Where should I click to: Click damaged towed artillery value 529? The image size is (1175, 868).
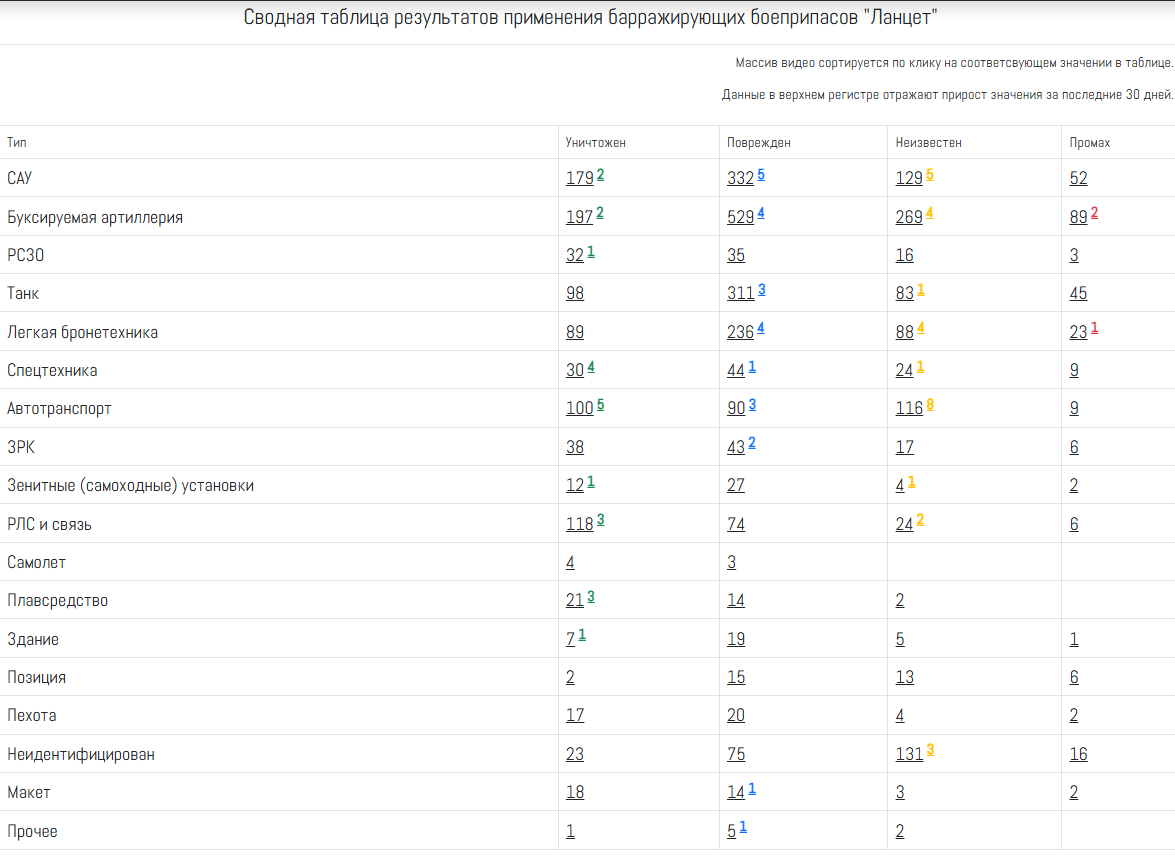[740, 217]
